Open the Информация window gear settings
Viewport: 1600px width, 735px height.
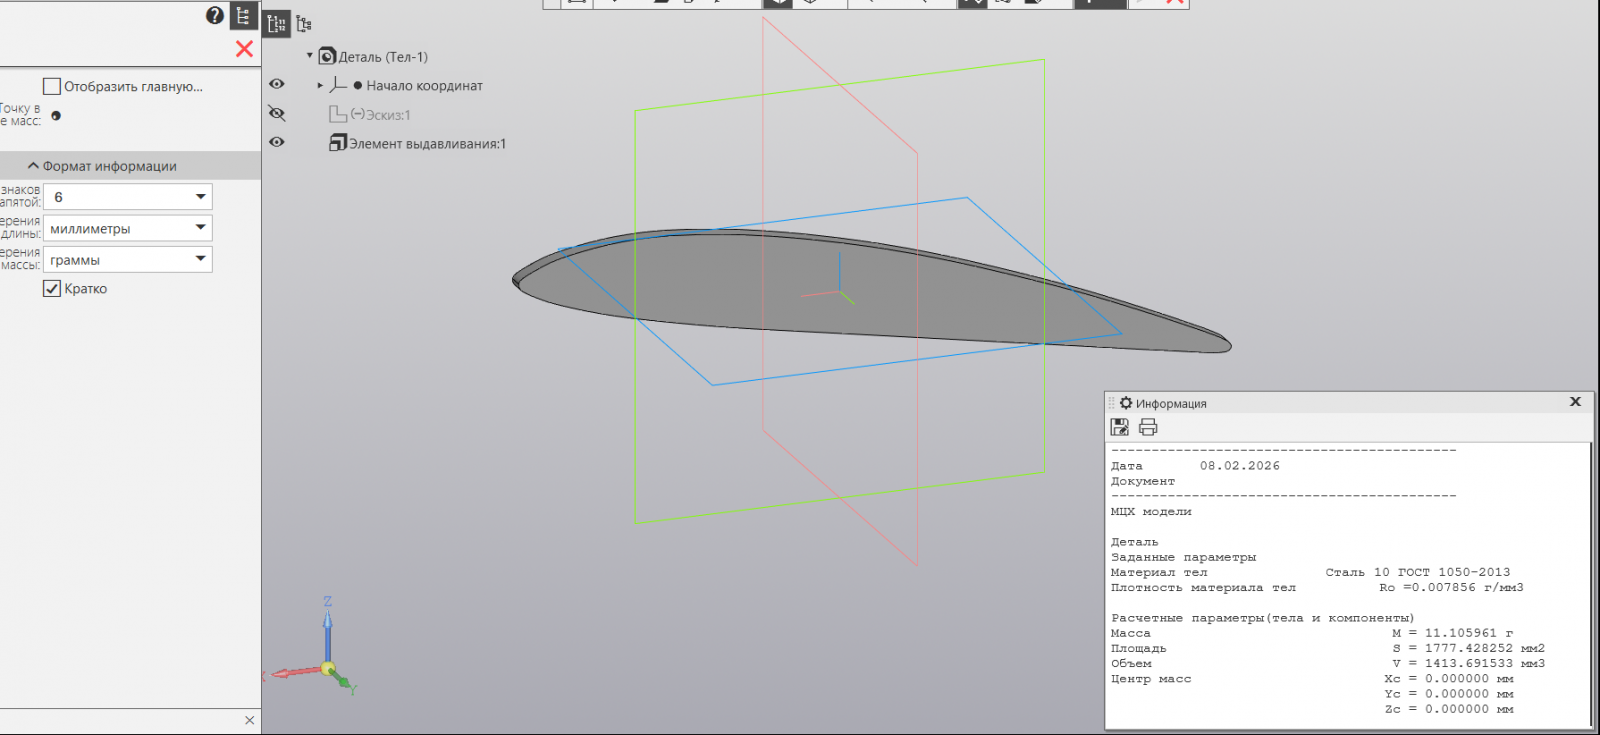[1126, 403]
